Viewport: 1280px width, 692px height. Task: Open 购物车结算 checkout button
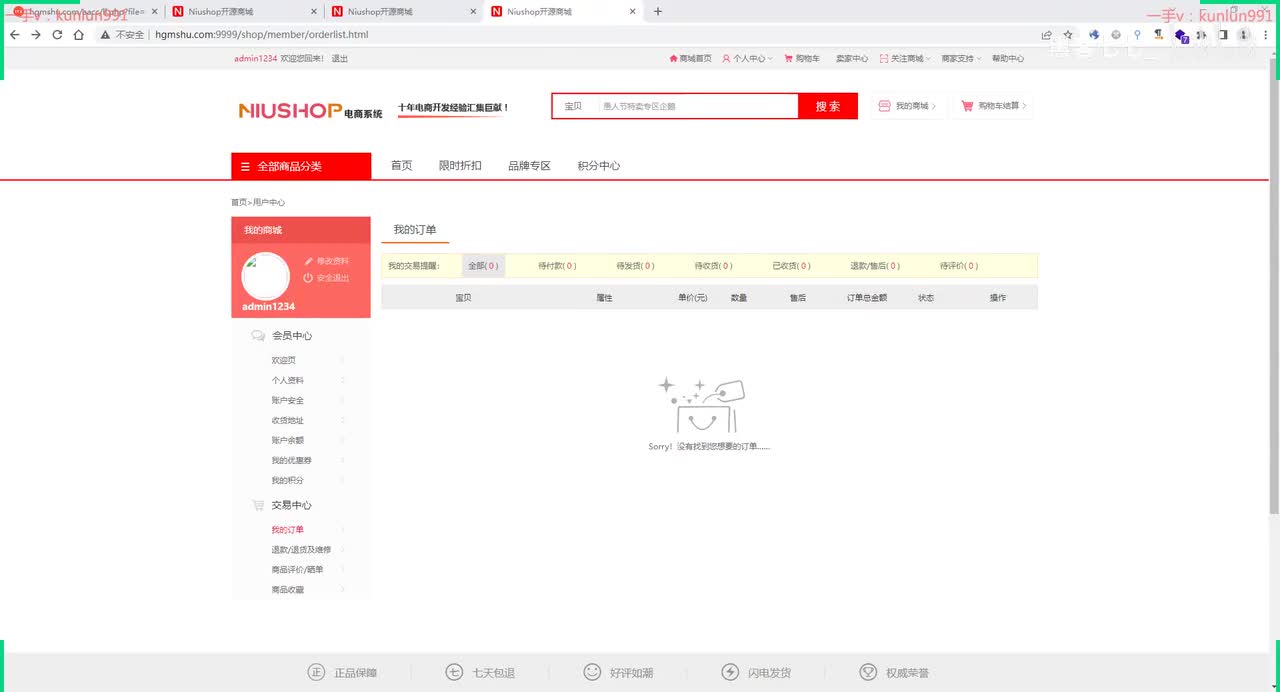point(993,106)
